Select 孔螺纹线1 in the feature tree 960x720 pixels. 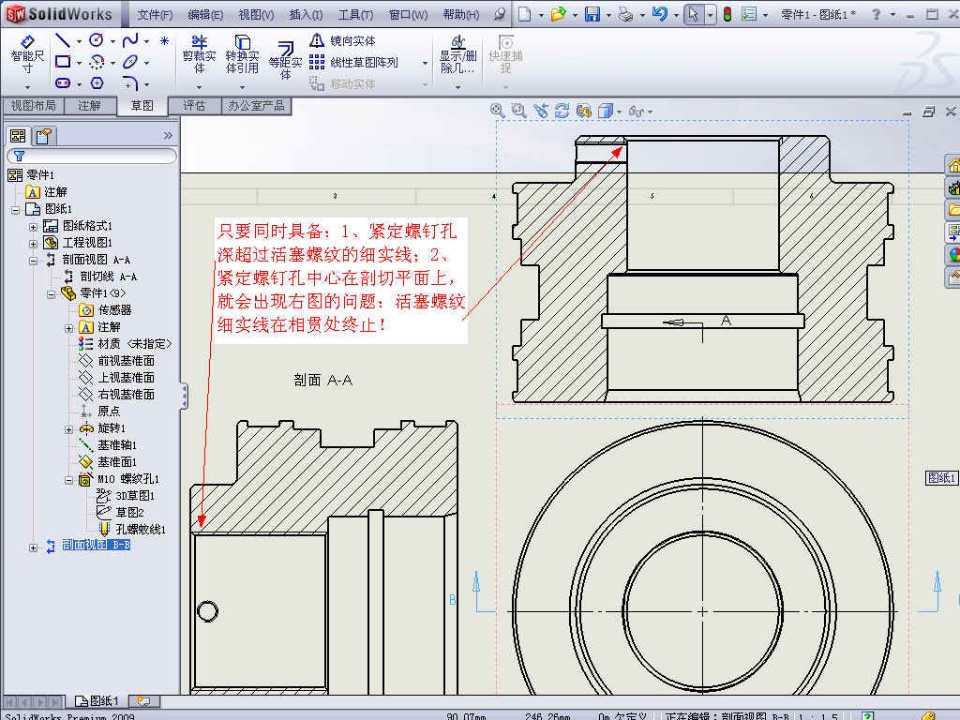click(x=140, y=530)
